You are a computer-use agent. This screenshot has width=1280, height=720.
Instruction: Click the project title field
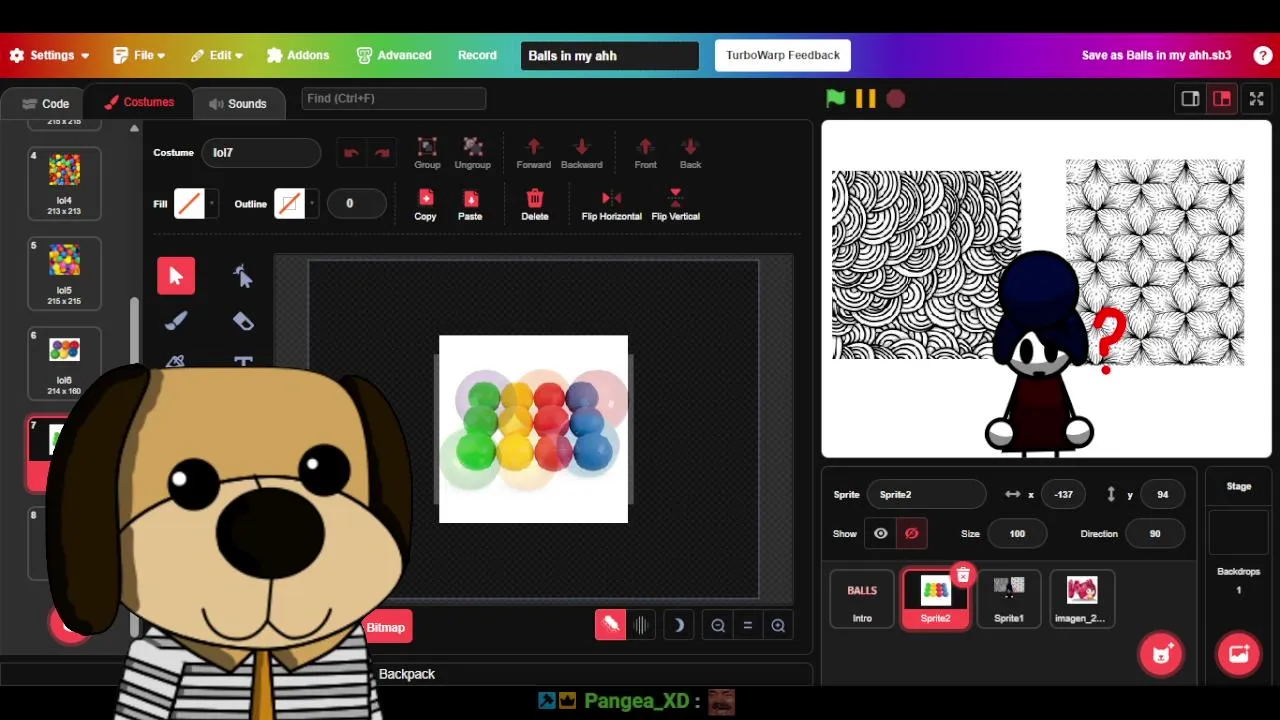pos(610,55)
